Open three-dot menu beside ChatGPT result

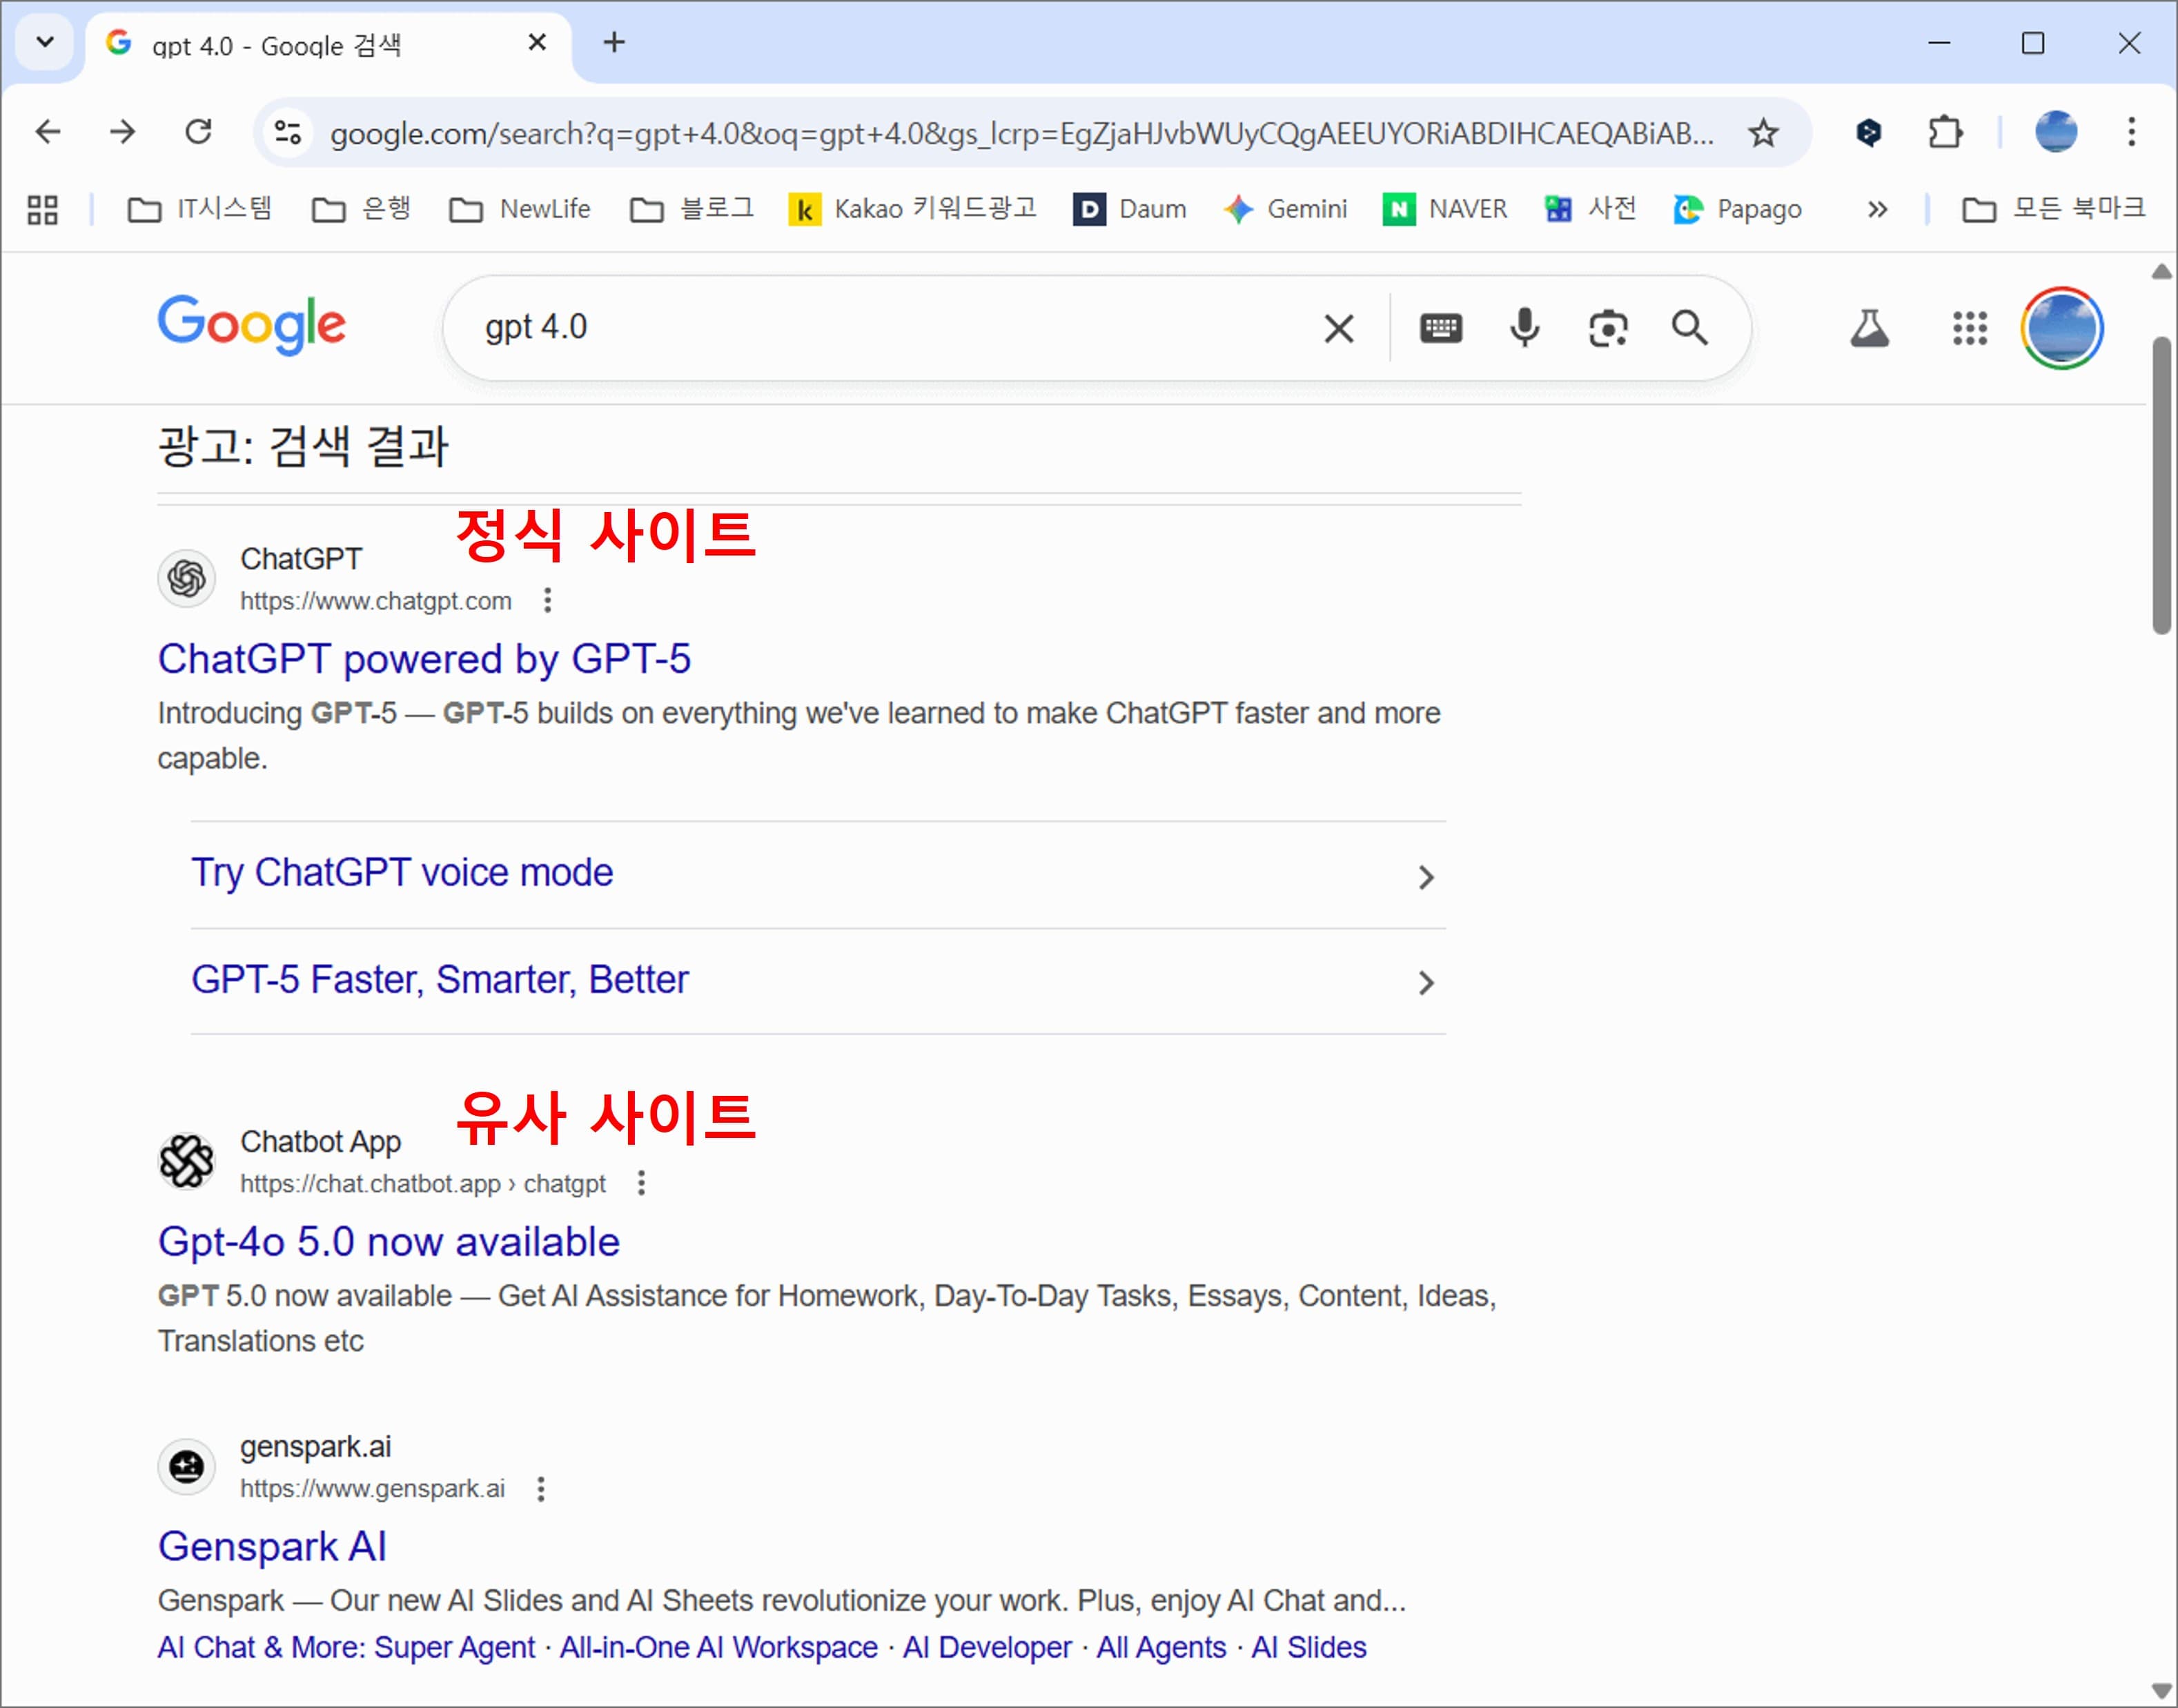point(548,600)
